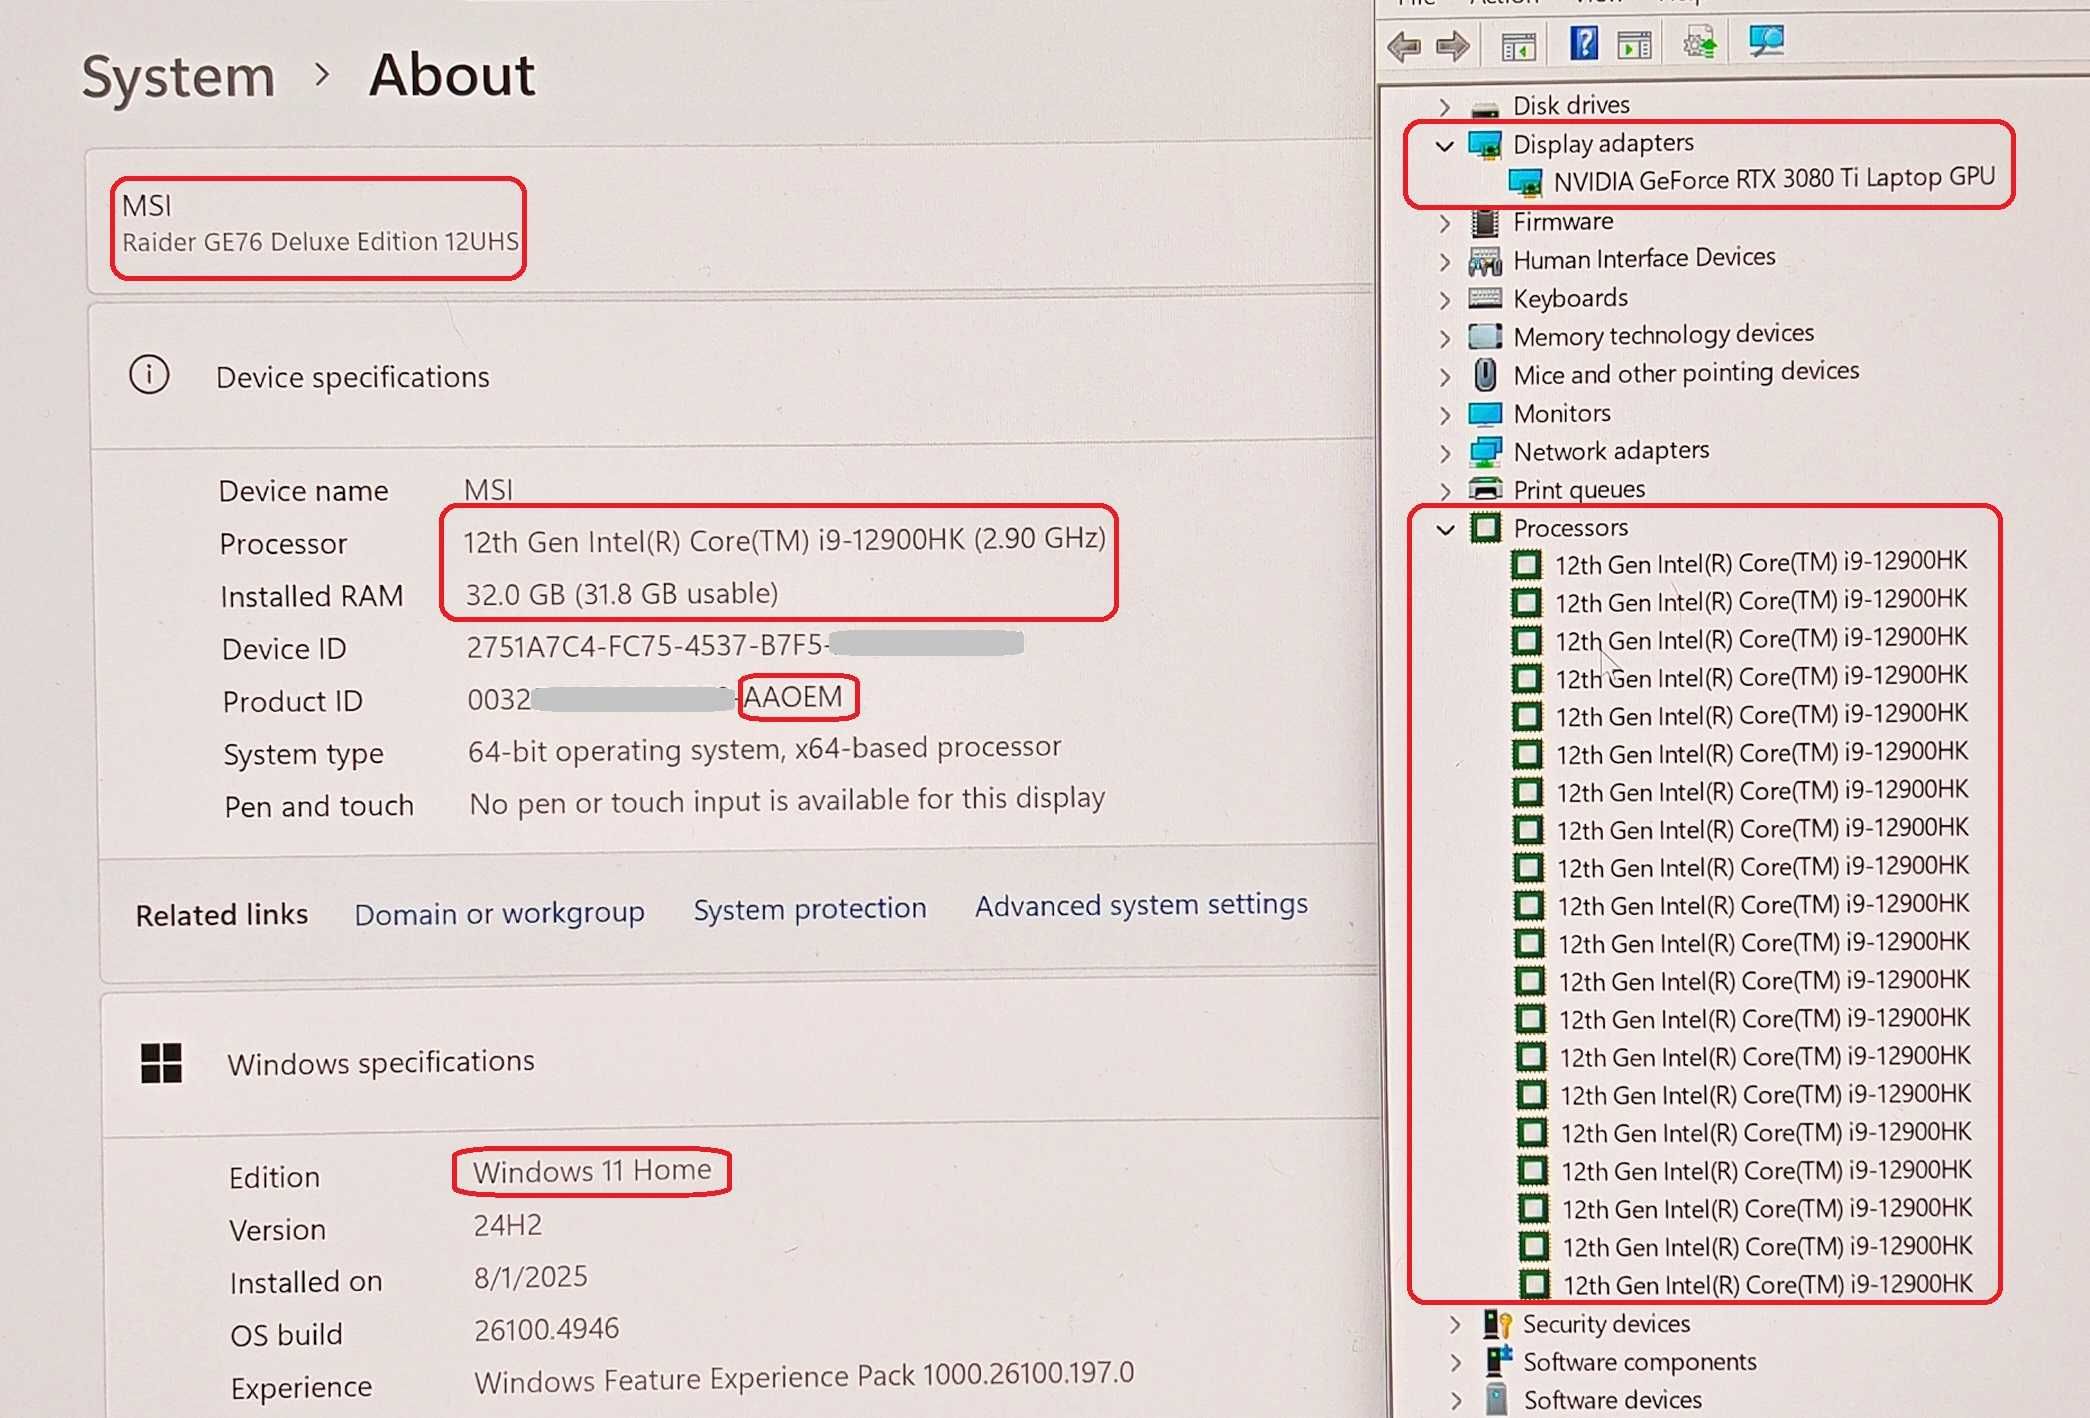Expand the Print queues node
This screenshot has width=2090, height=1418.
pyautogui.click(x=1445, y=491)
